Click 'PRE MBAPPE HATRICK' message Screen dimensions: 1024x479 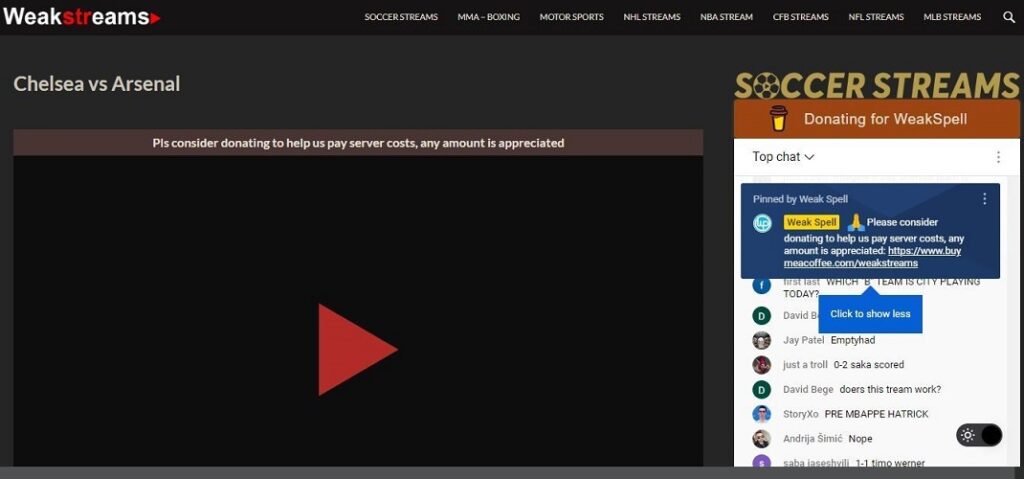pyautogui.click(x=876, y=414)
